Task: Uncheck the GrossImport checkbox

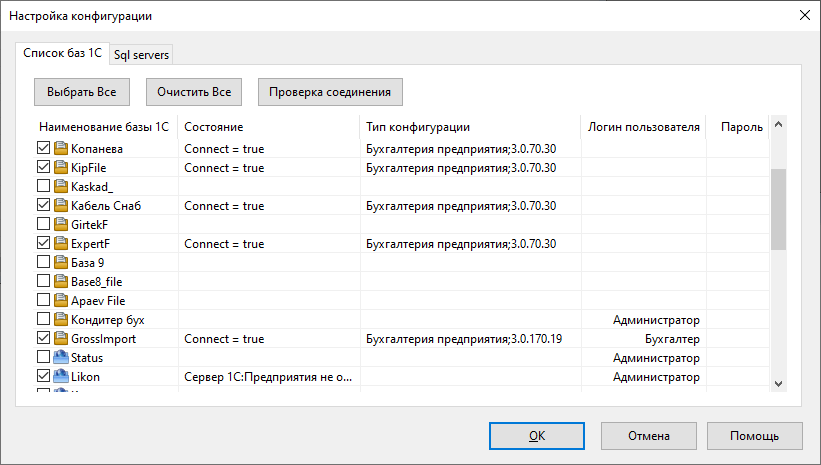Action: [x=43, y=338]
